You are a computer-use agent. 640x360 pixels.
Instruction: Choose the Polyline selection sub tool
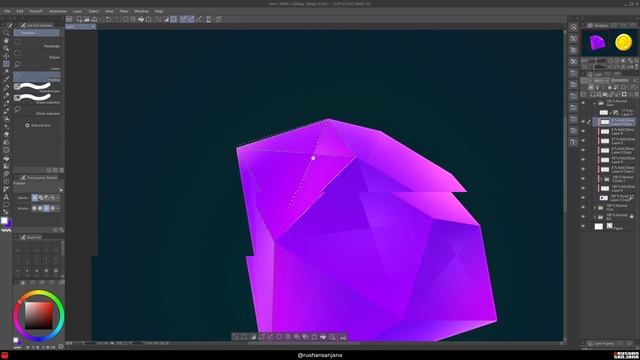[x=37, y=76]
